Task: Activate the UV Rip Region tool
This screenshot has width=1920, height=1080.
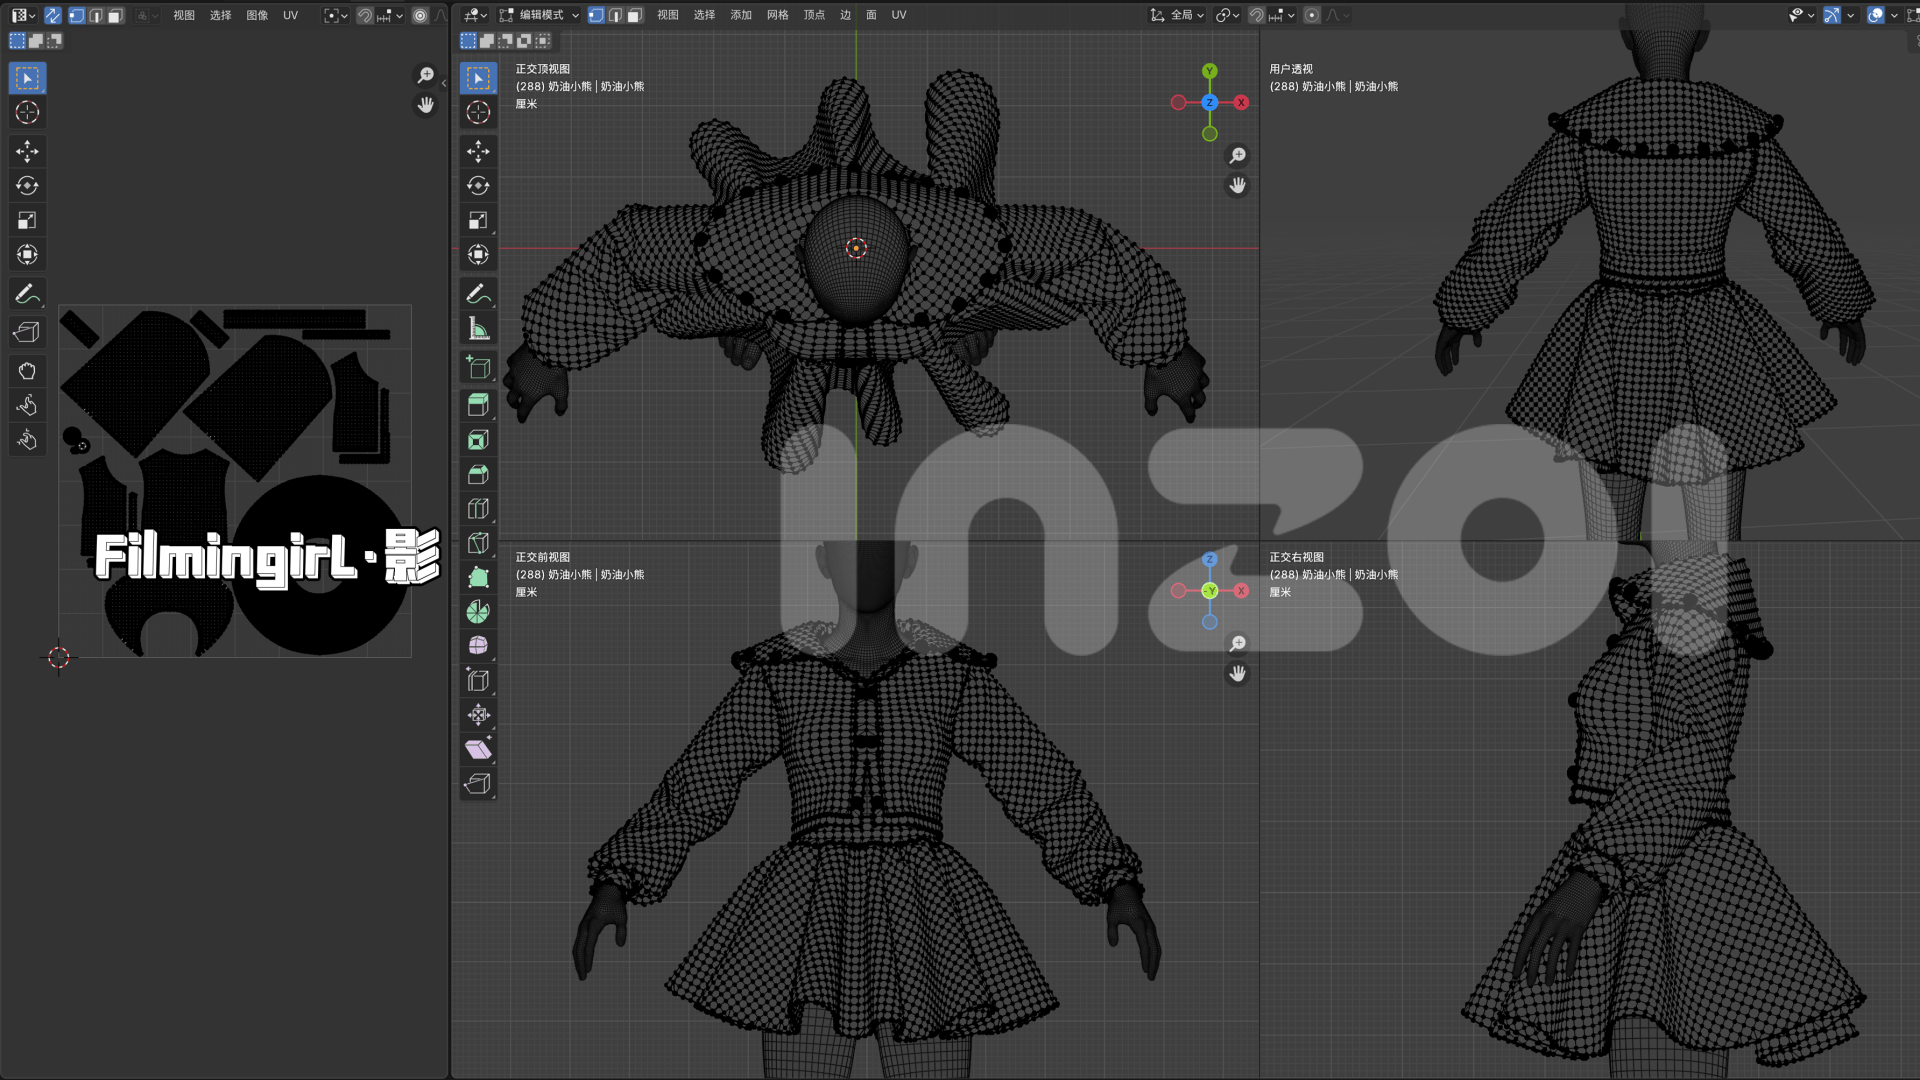Action: pos(27,332)
